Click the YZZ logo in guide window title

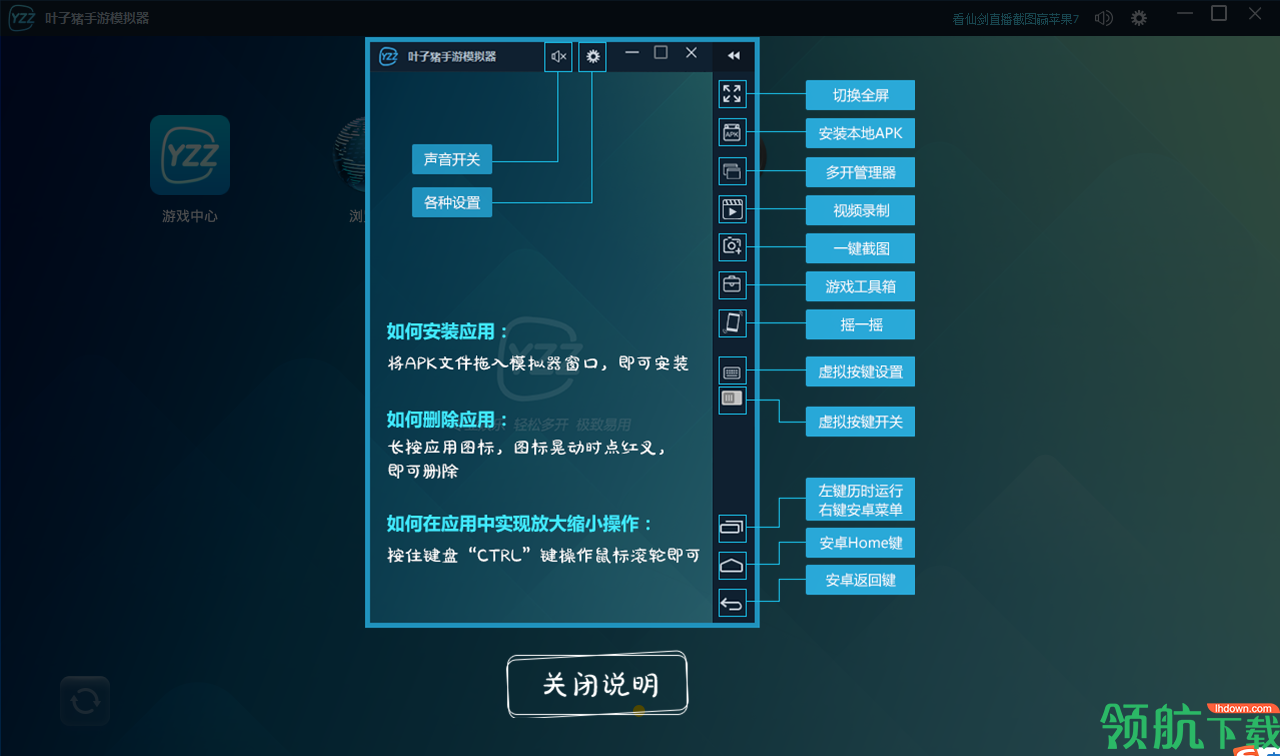388,56
